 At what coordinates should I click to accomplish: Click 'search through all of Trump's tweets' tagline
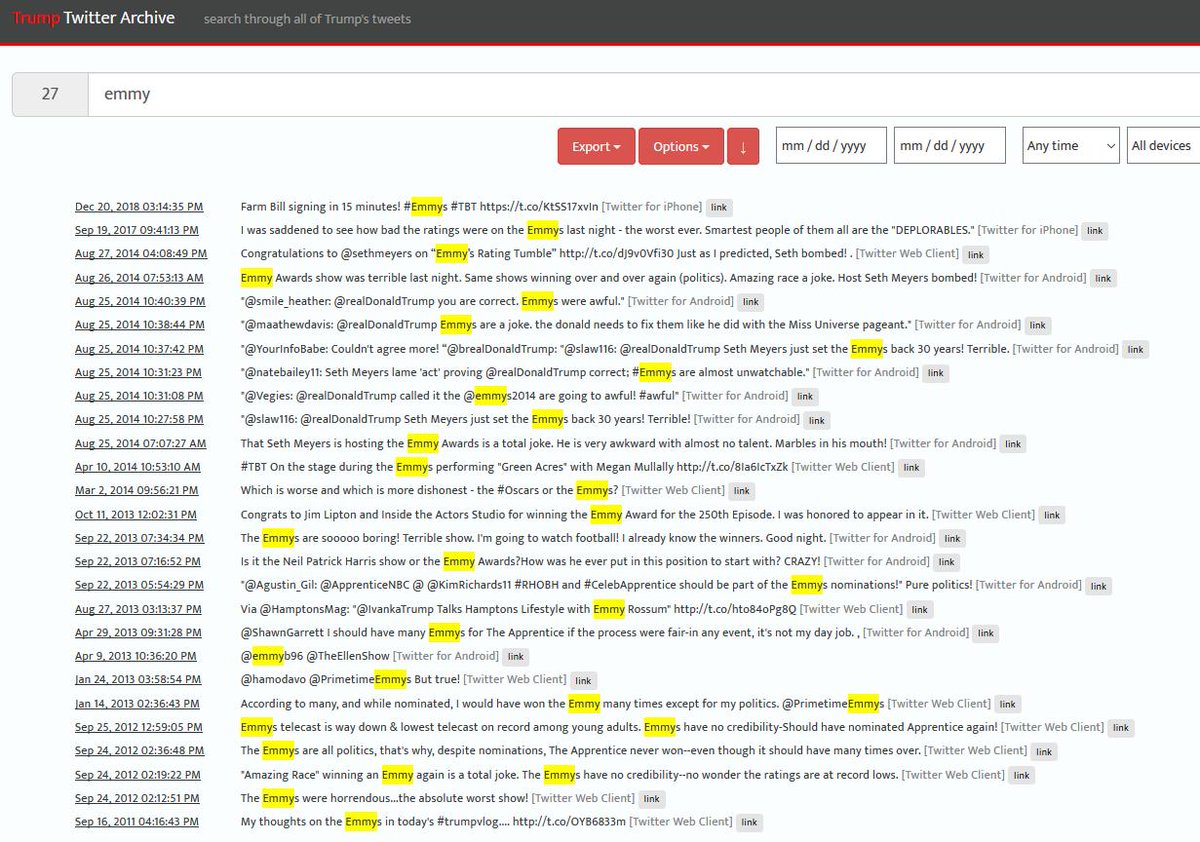coord(307,19)
